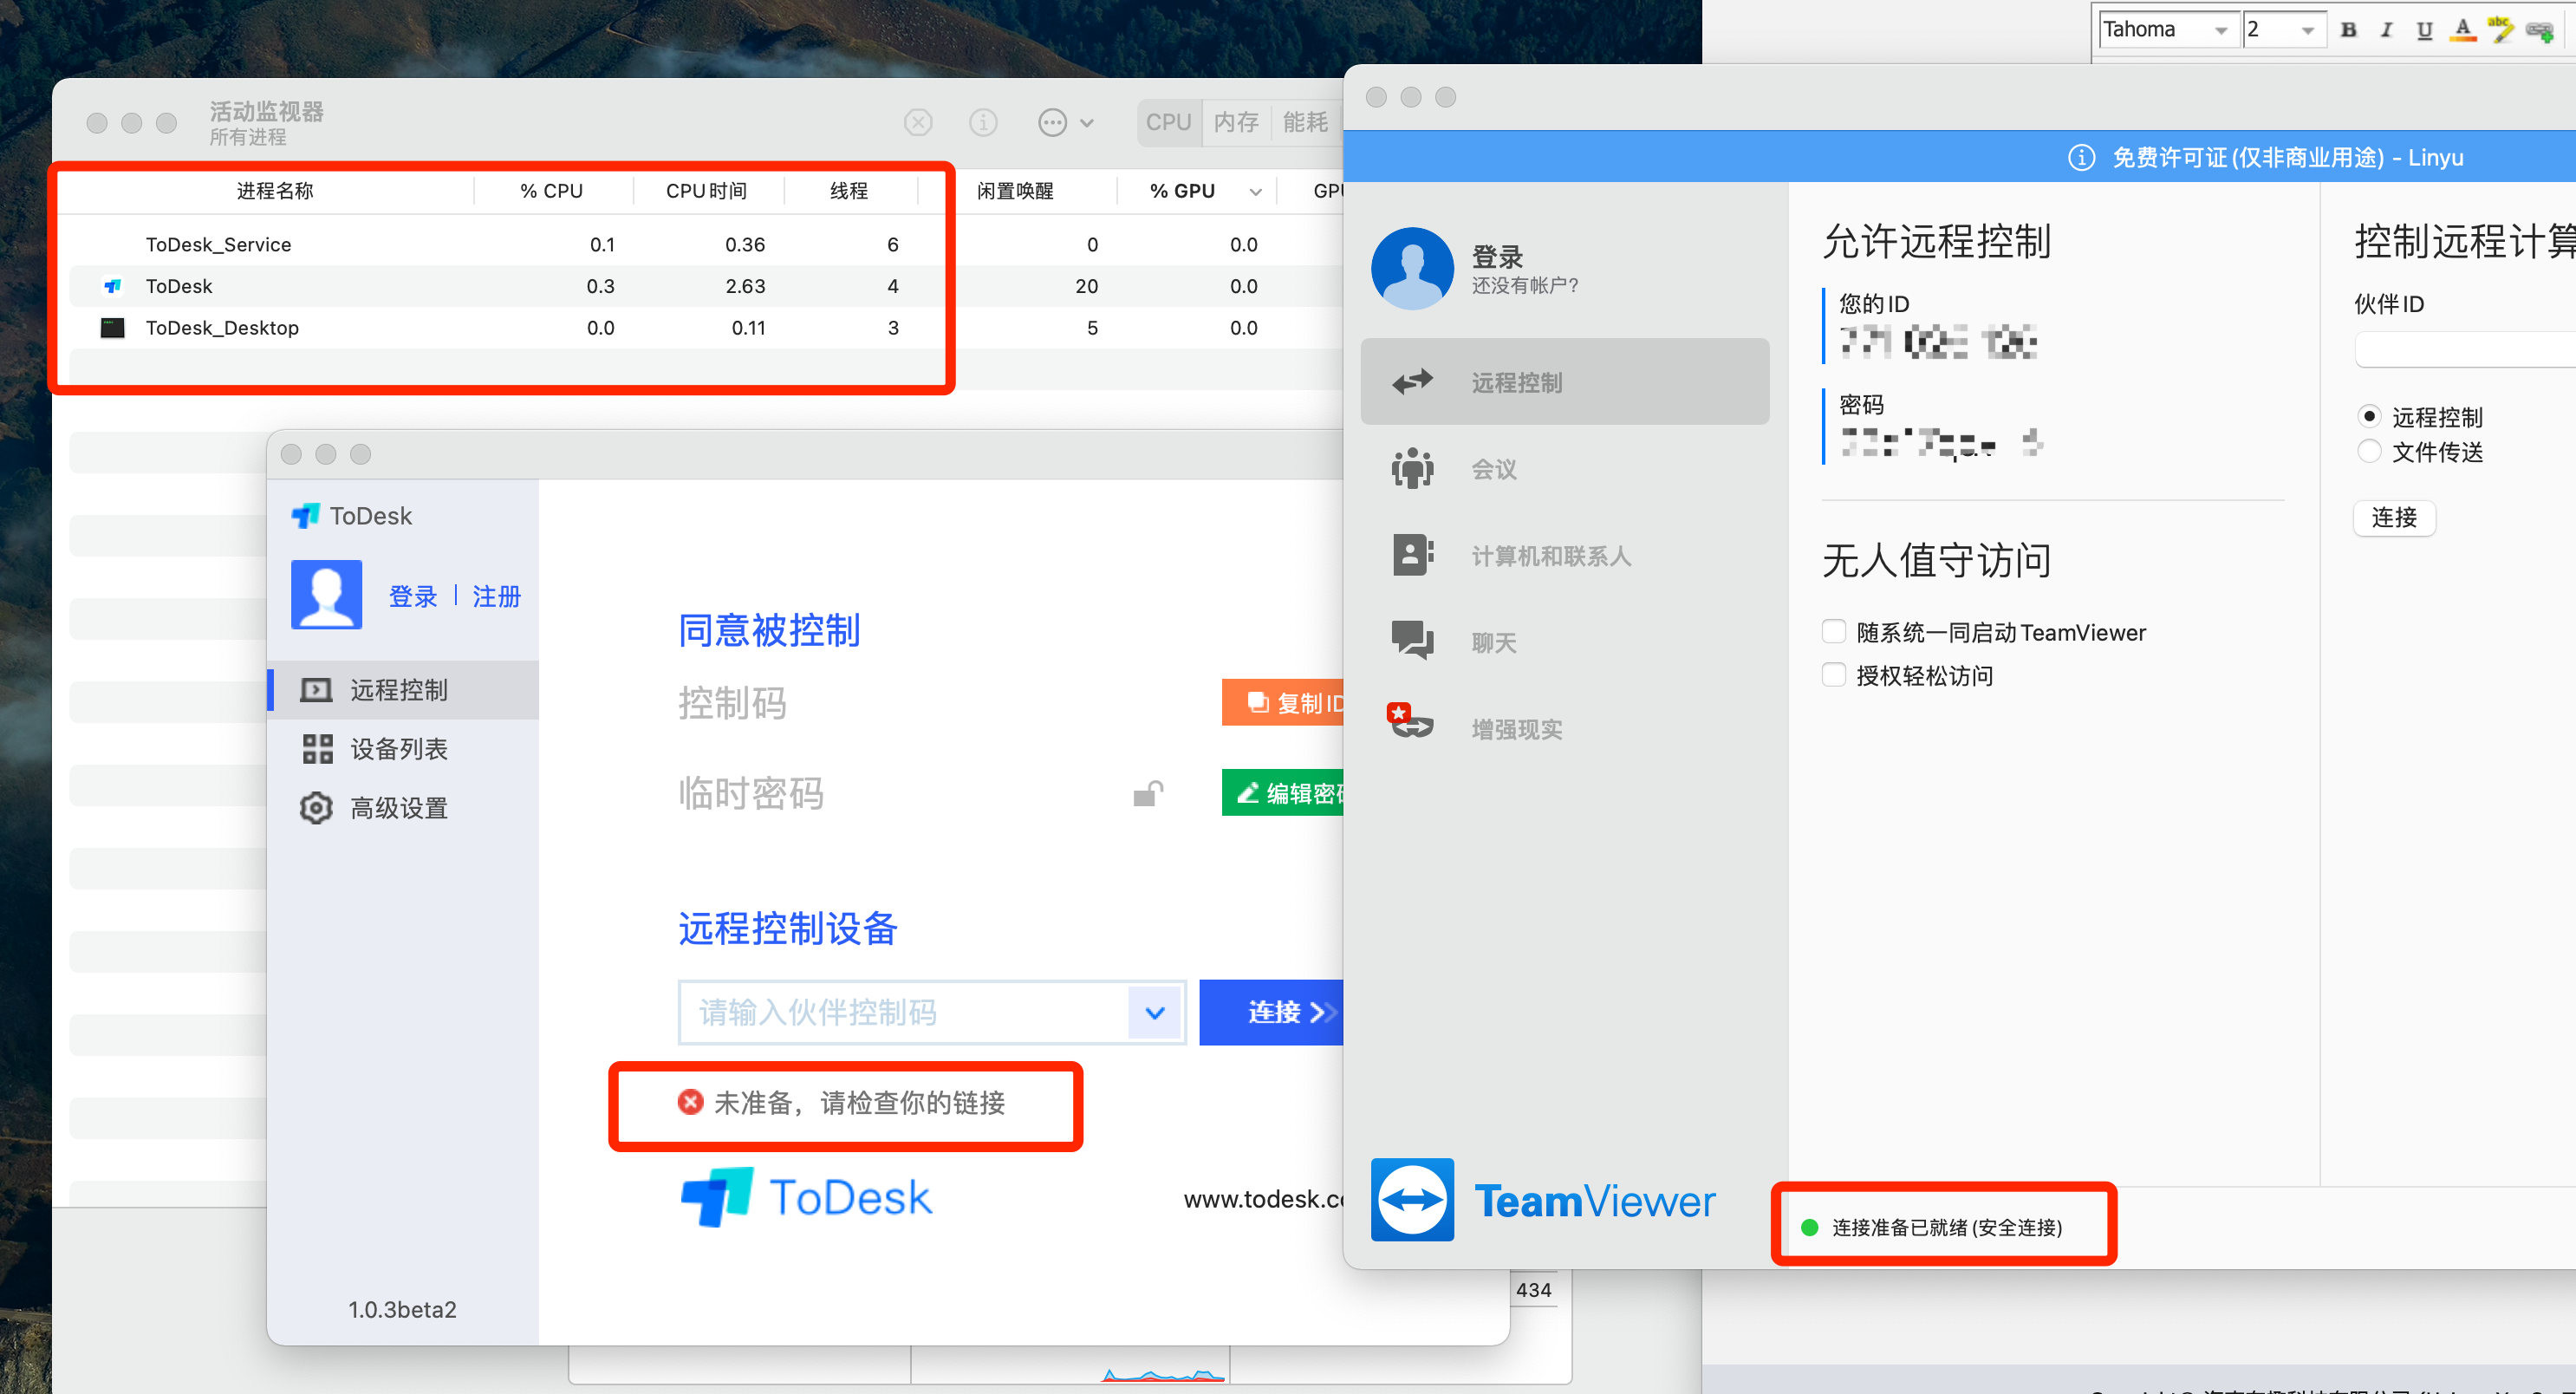
Task: Switch to the 能耗 tab in Activity Monitor
Action: pyautogui.click(x=1305, y=122)
